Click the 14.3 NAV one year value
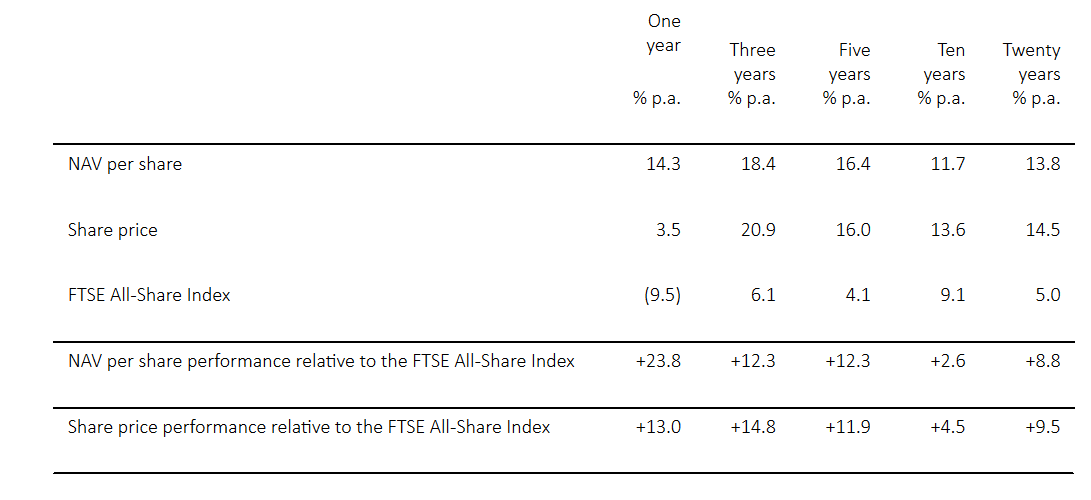 click(664, 164)
